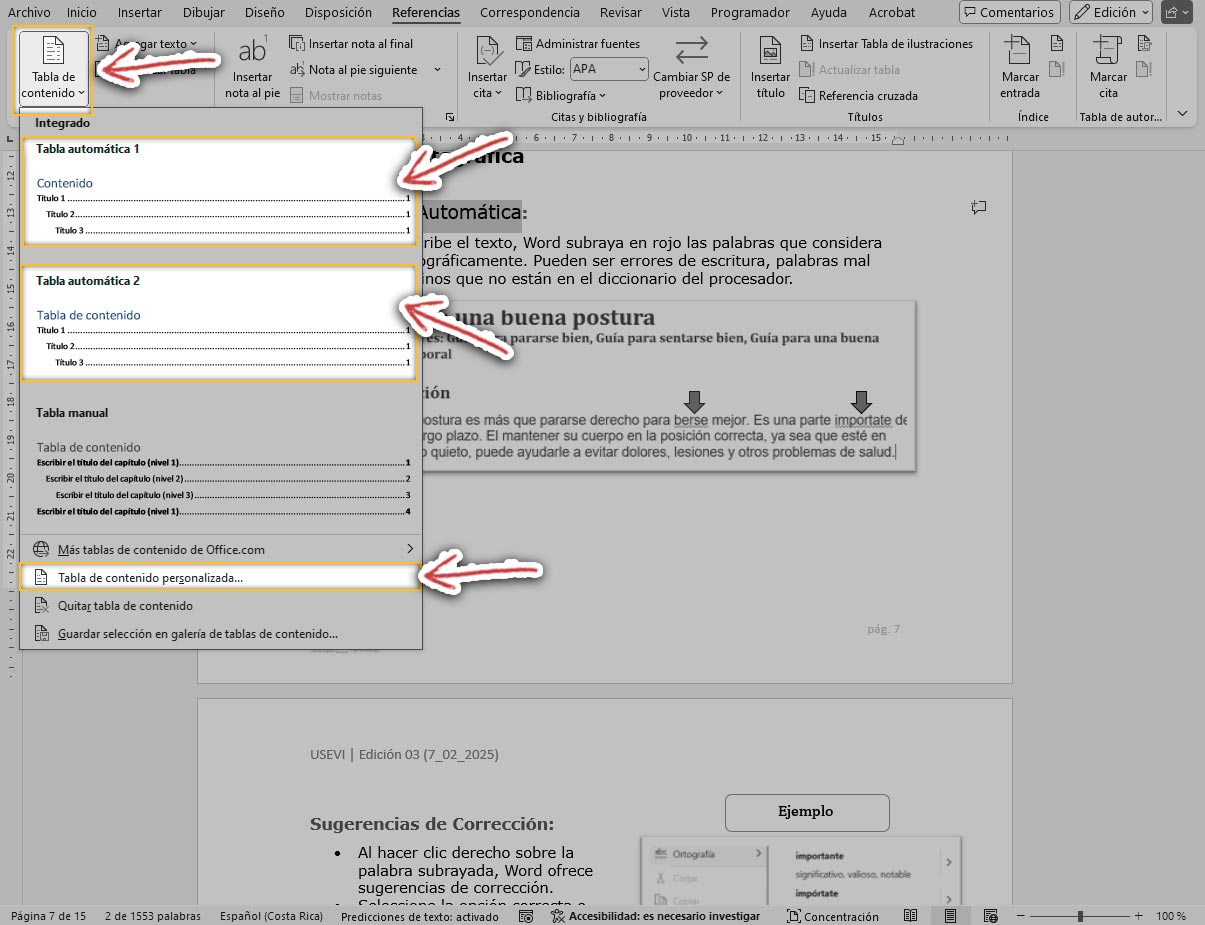Screen dimensions: 1205x925
Task: Click Marcar cita icon
Action: pos(1107,52)
